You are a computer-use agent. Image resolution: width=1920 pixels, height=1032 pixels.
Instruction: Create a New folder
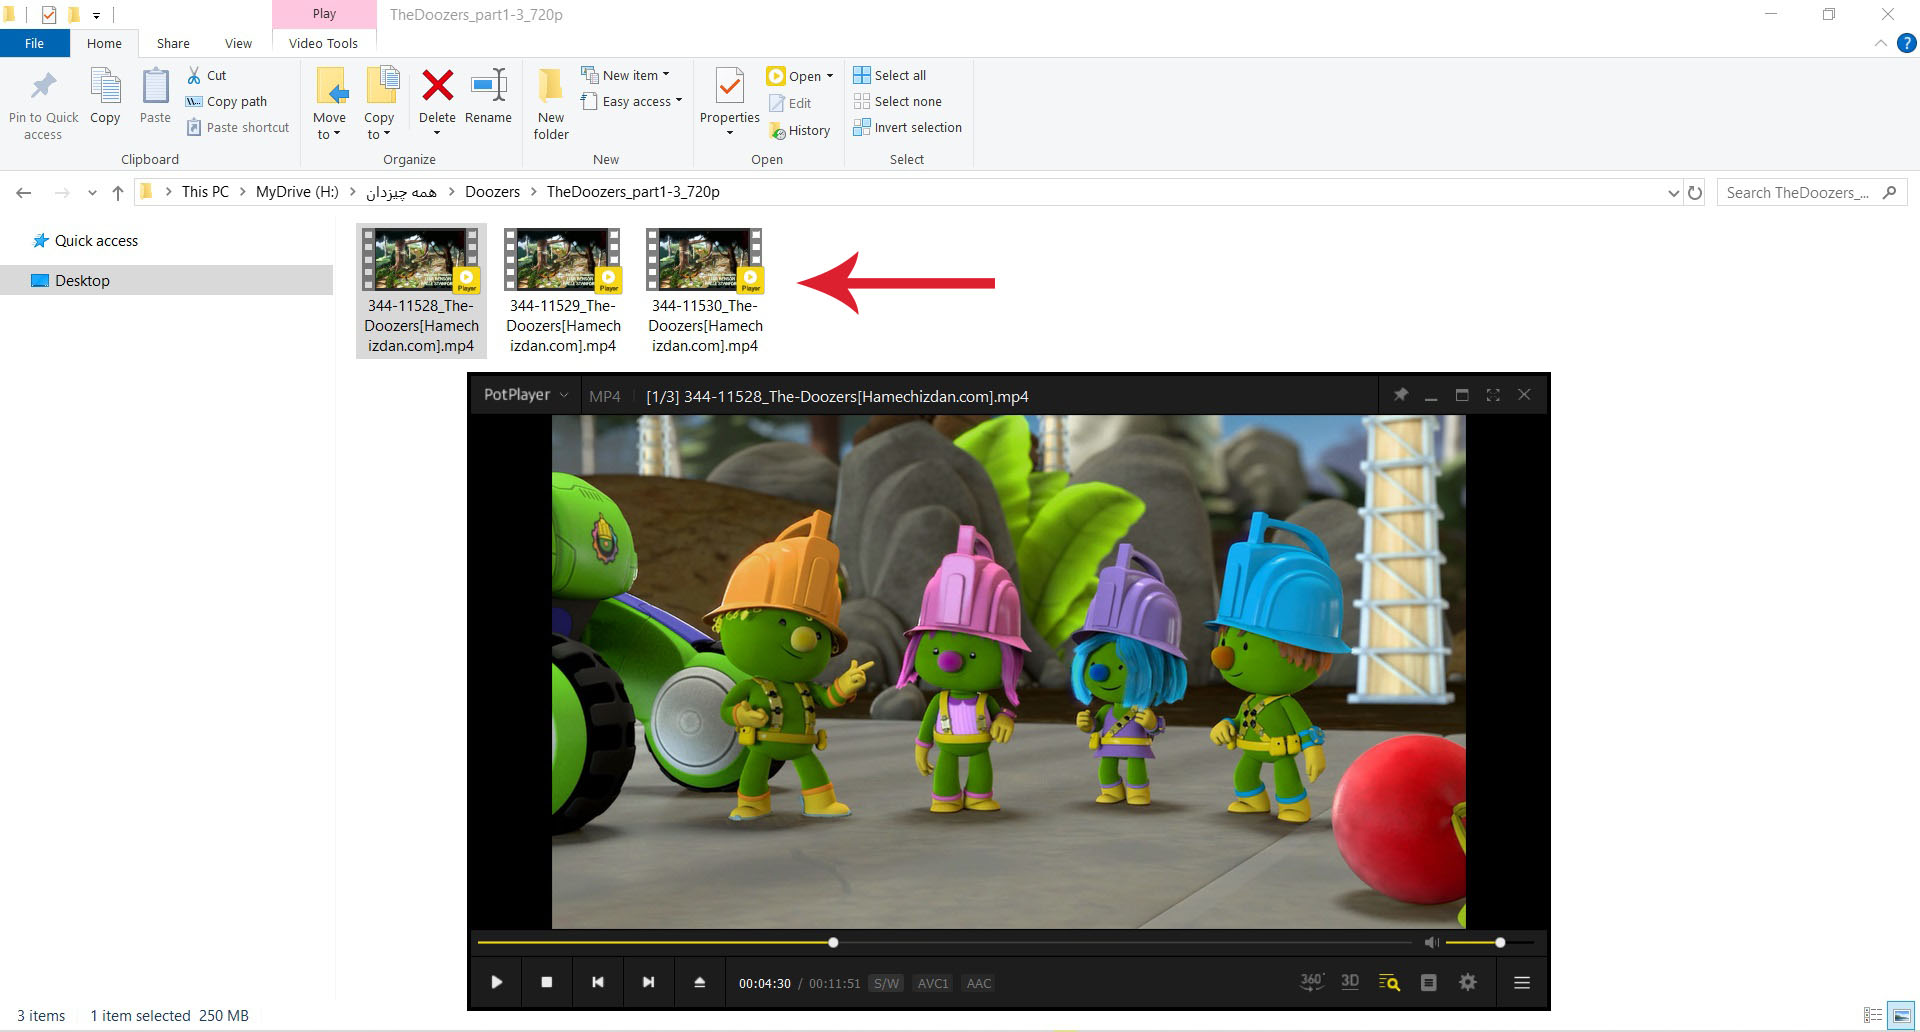(x=551, y=104)
